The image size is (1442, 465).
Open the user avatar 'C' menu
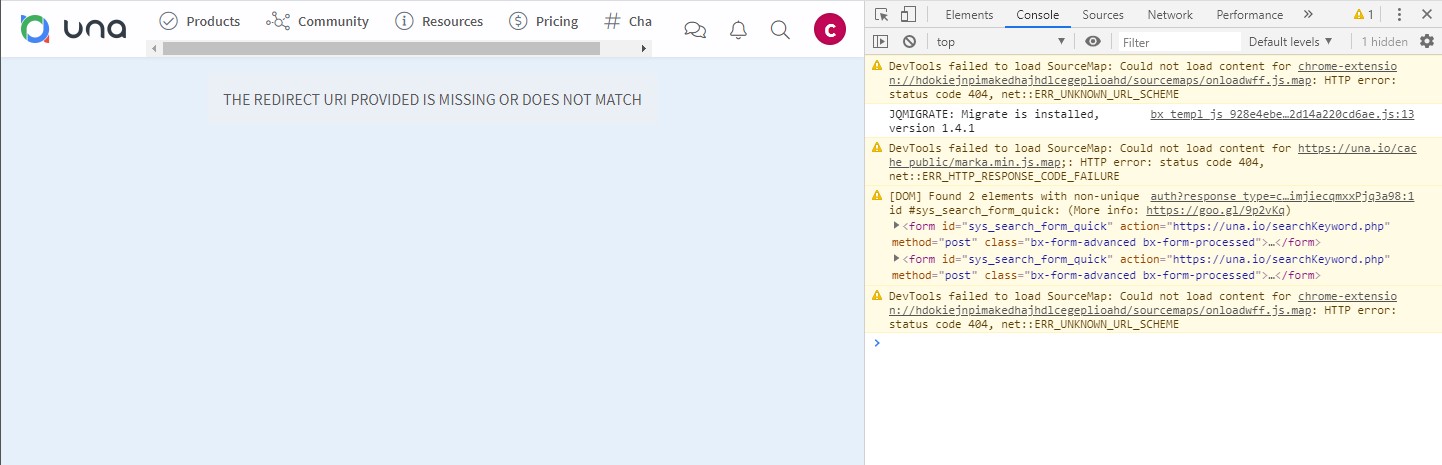pyautogui.click(x=830, y=30)
